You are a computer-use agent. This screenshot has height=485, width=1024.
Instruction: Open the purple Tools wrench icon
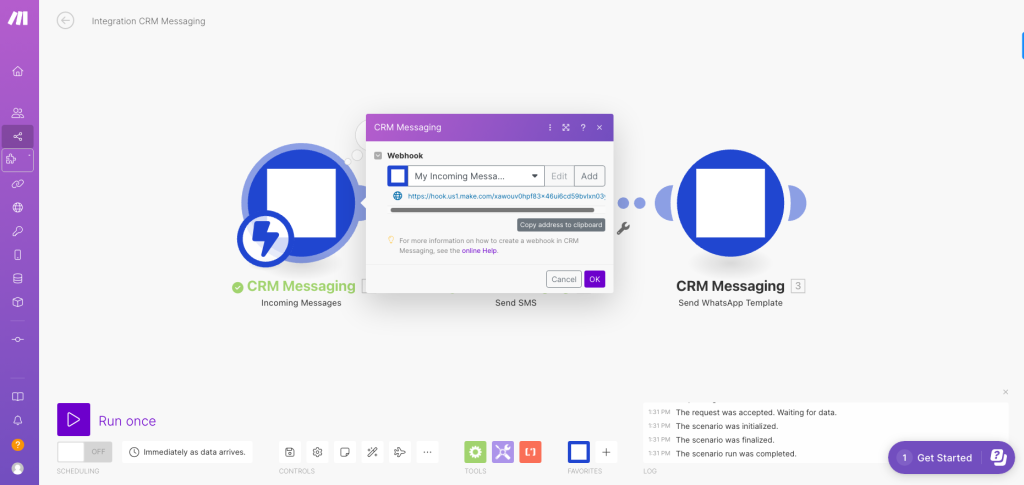(x=503, y=452)
